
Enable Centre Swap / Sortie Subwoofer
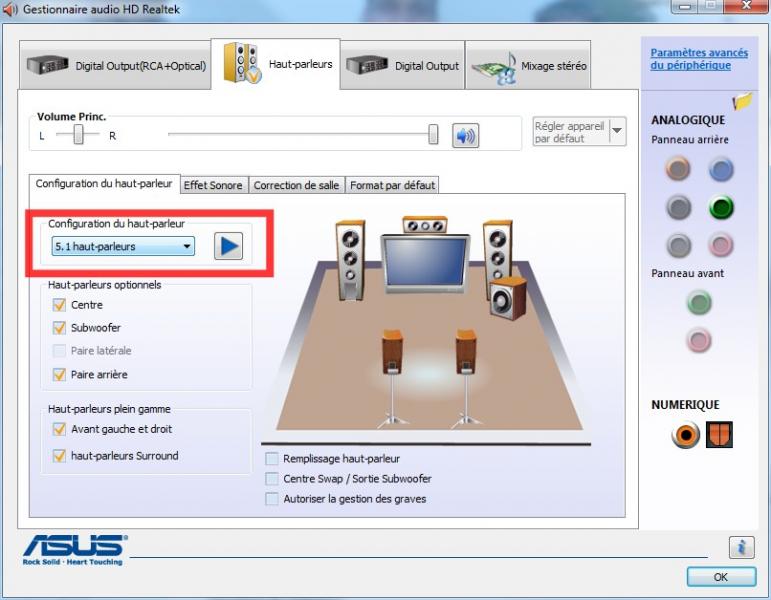271,479
